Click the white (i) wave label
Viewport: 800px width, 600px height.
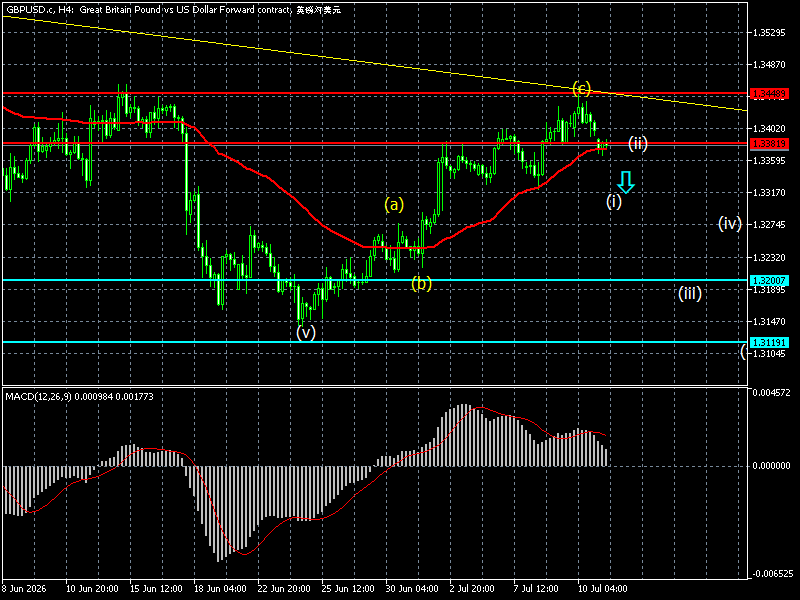pyautogui.click(x=614, y=202)
